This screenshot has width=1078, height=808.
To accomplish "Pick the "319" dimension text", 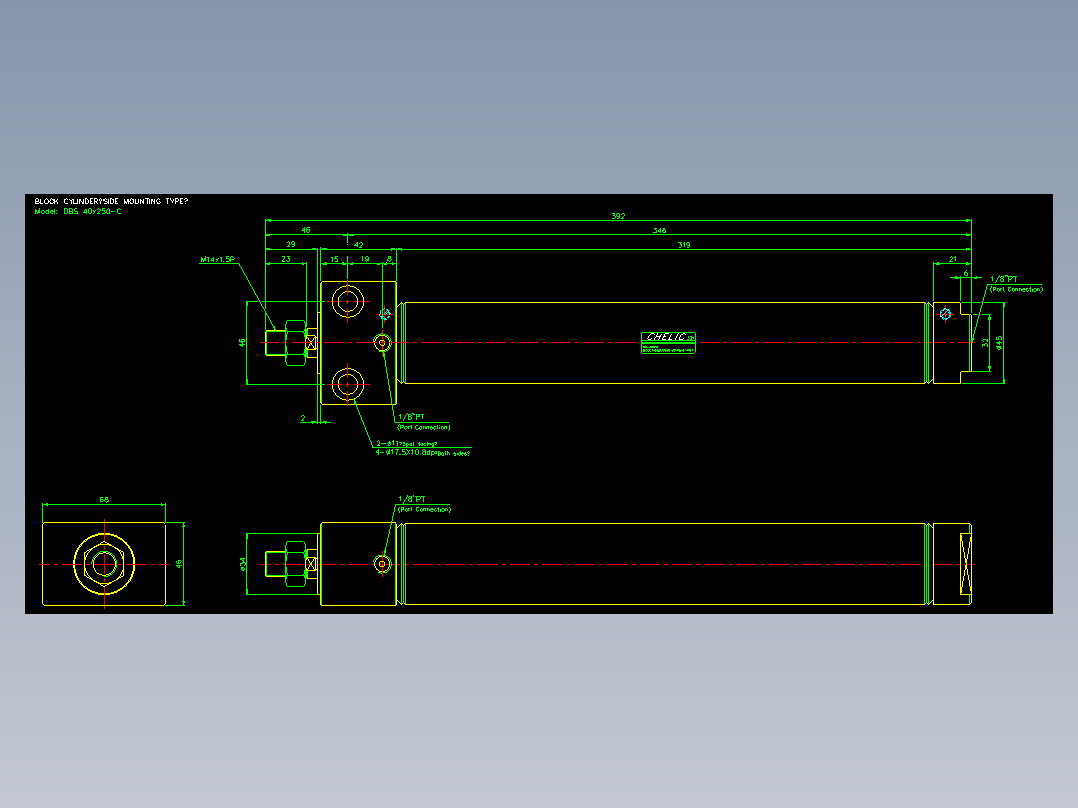I will (684, 245).
